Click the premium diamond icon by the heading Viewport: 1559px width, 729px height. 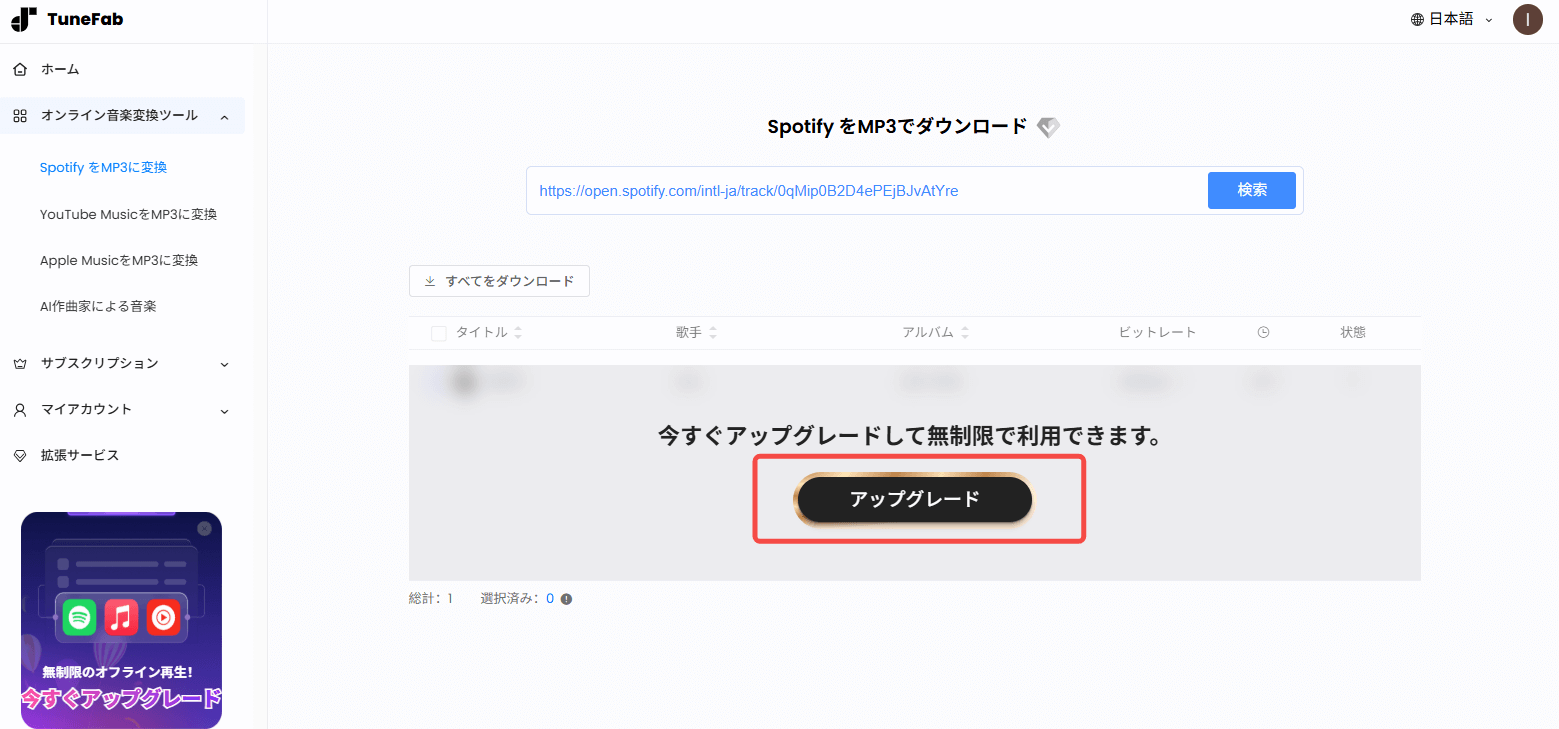click(1048, 127)
